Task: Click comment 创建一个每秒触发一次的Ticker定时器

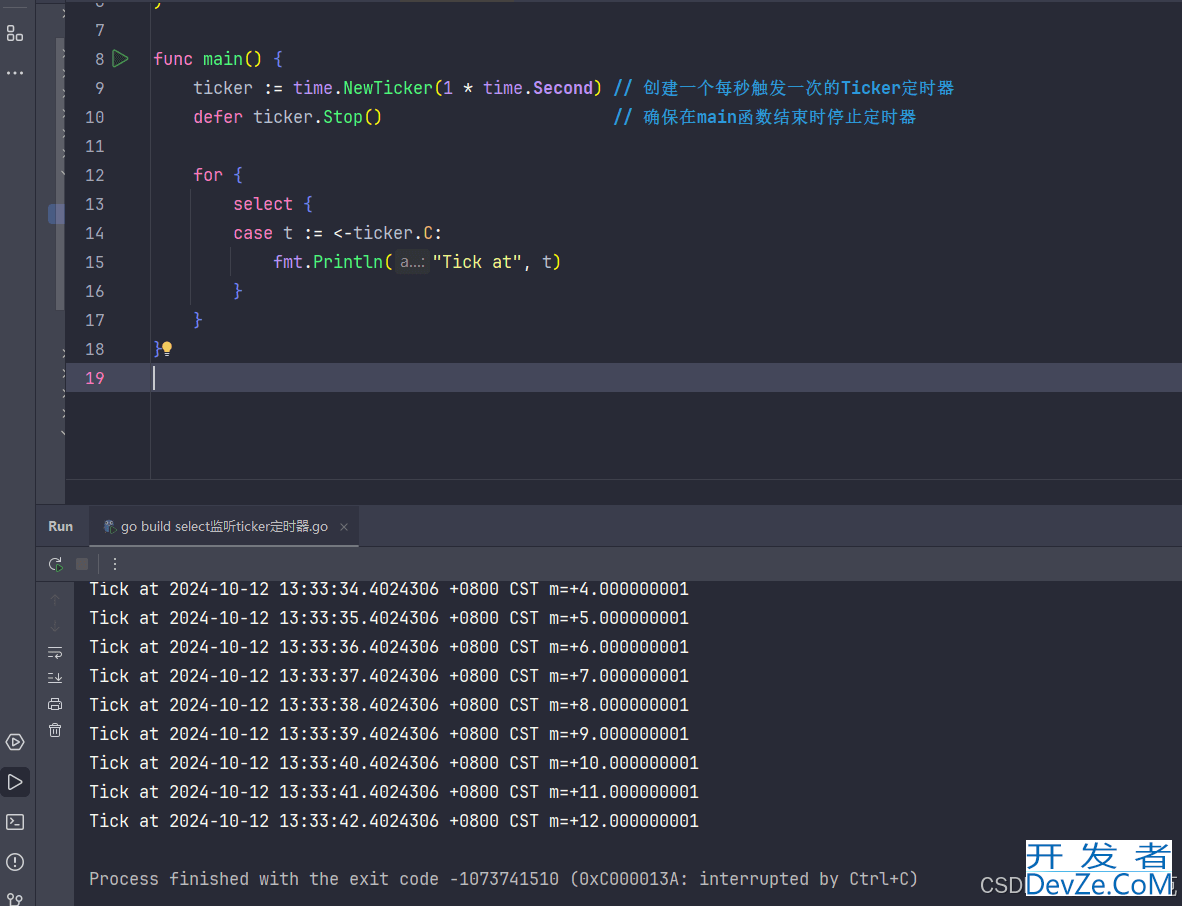Action: pos(784,88)
